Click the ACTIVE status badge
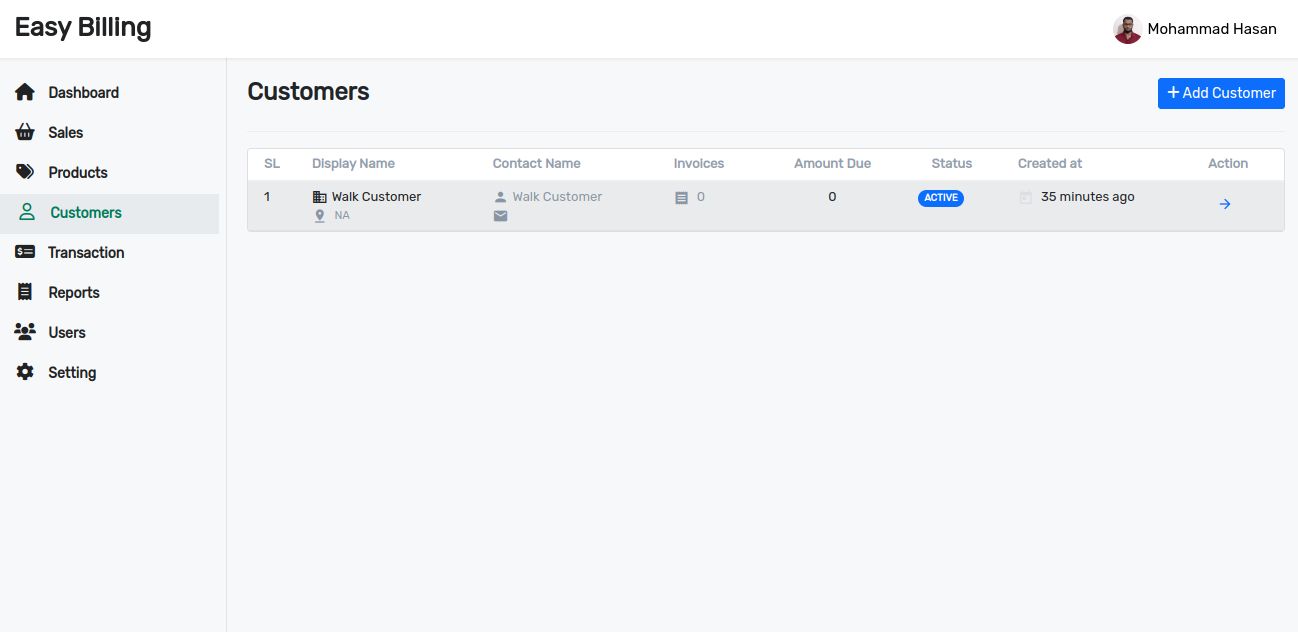Screen dimensions: 1298x632 [x=941, y=198]
